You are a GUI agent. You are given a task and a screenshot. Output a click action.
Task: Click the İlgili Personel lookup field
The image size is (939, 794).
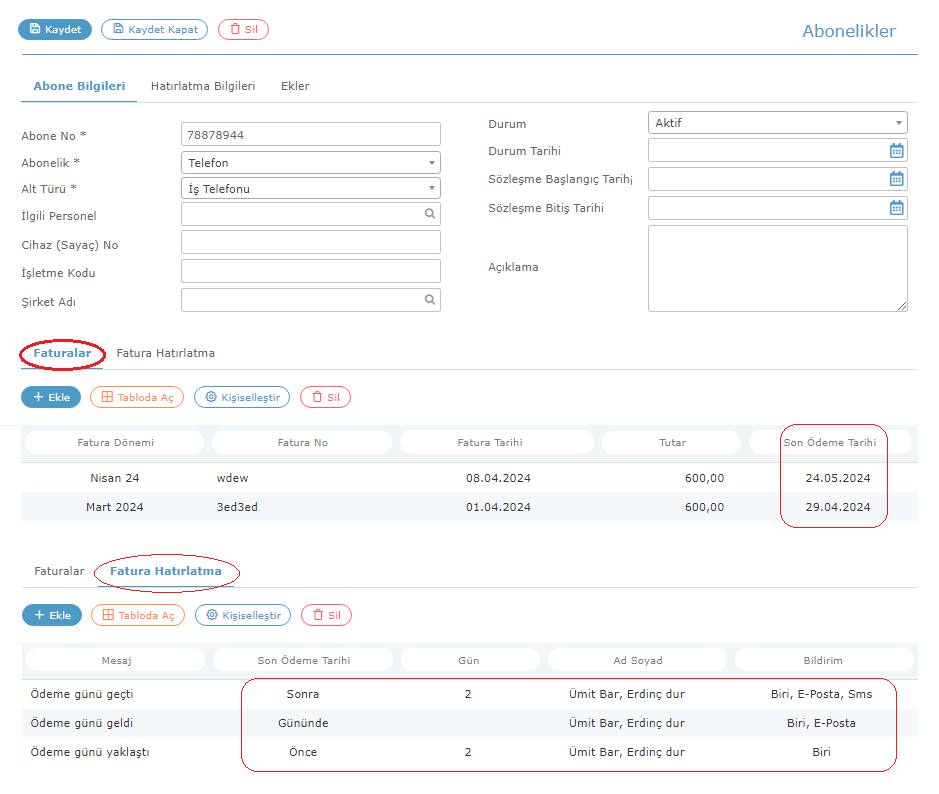(311, 214)
